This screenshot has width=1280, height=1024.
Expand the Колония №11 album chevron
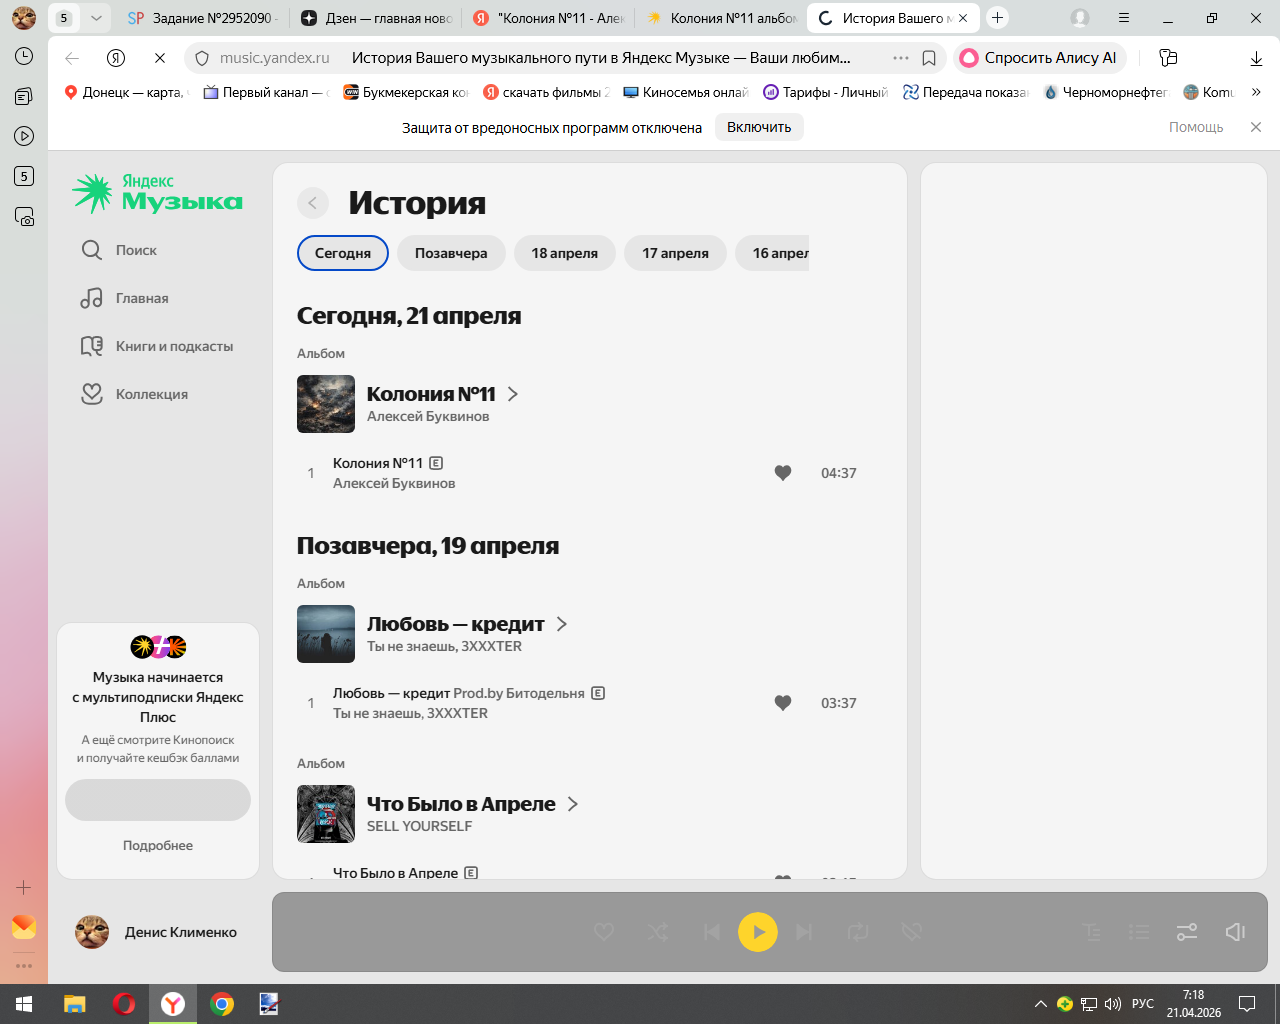coord(513,394)
